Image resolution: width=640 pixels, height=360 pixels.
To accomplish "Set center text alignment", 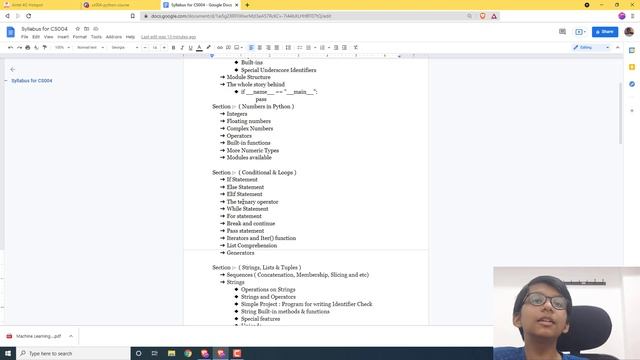I will pyautogui.click(x=260, y=48).
